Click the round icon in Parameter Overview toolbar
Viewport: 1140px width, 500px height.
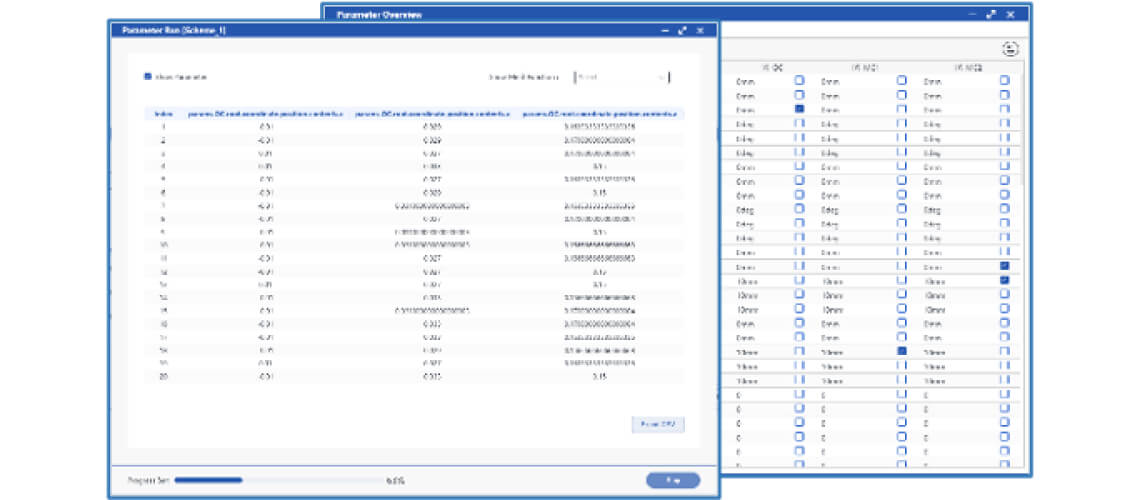[1010, 49]
